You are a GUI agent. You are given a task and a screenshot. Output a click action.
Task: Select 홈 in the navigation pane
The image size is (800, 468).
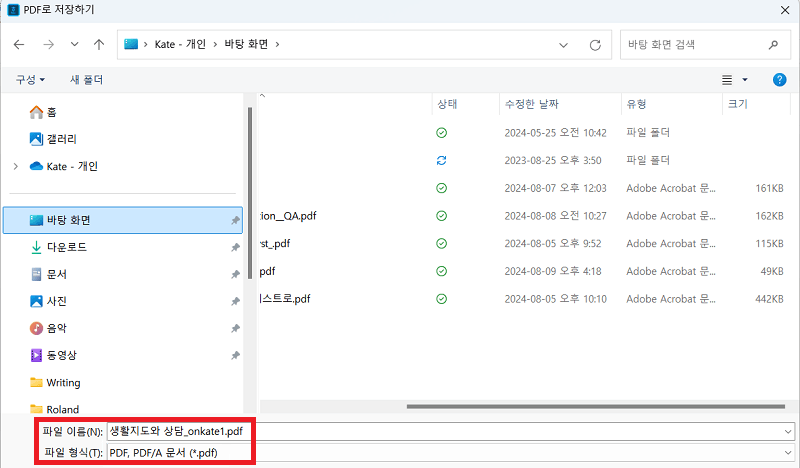click(x=43, y=112)
